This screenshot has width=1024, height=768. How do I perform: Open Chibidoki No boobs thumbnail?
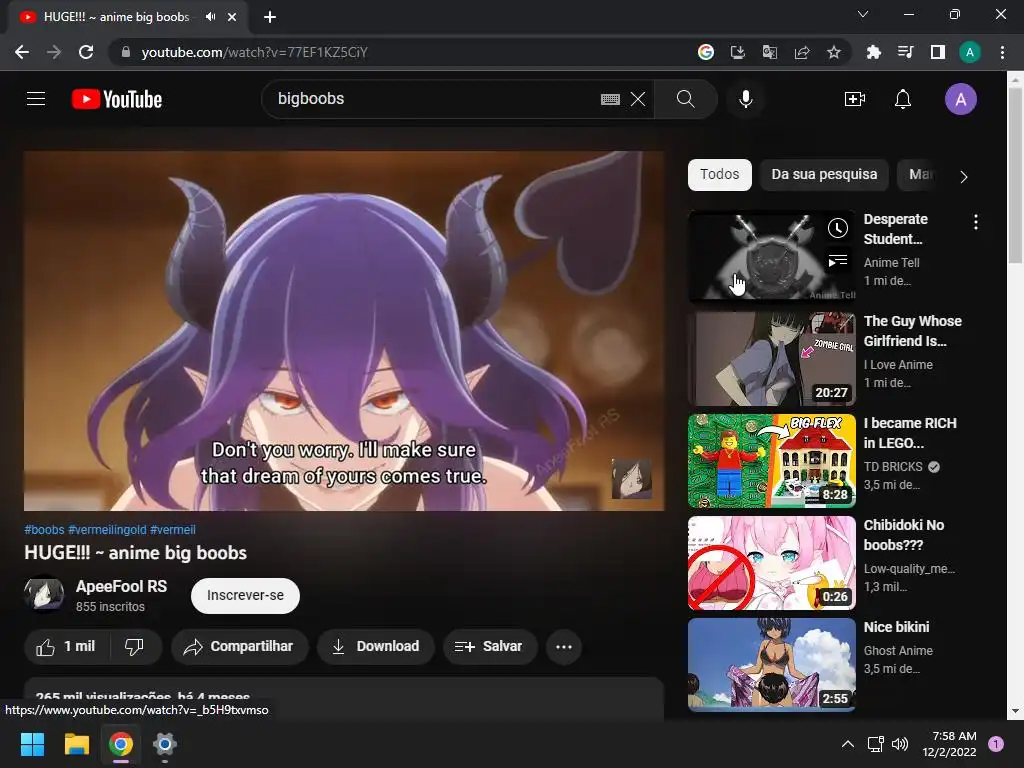[772, 563]
